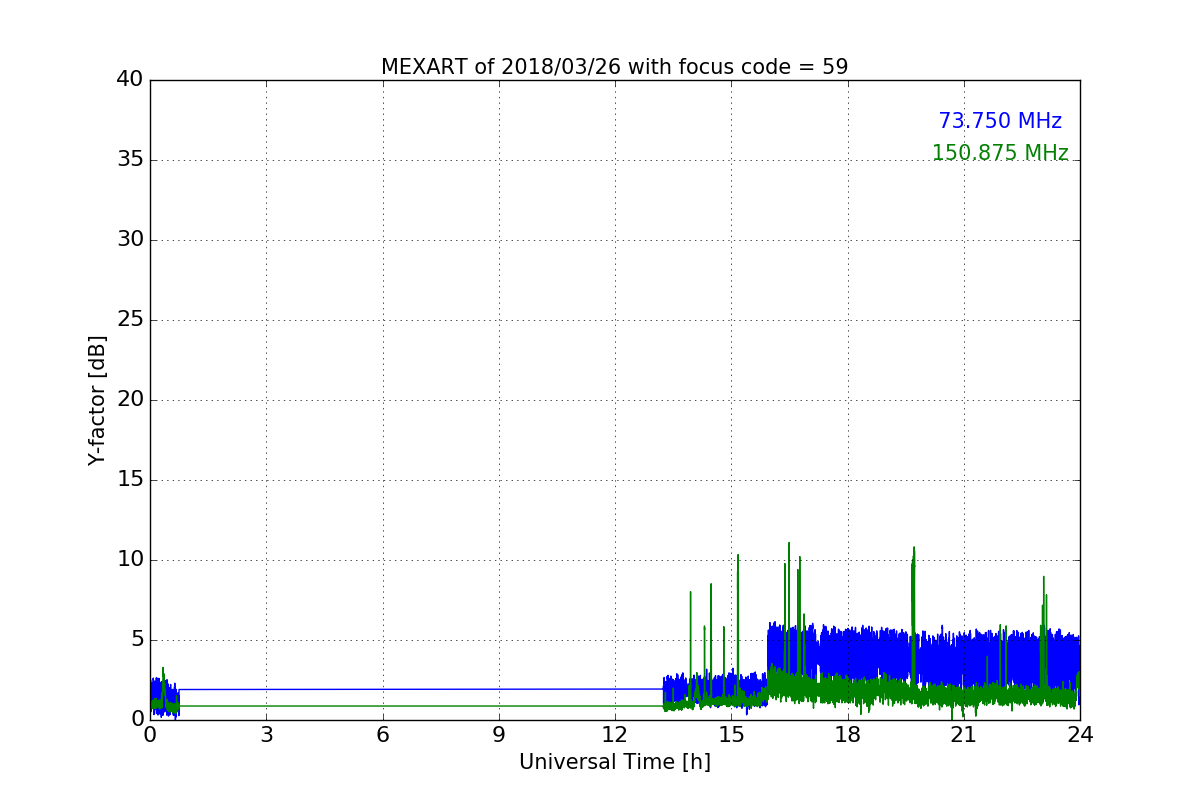Click x-axis tick value 9
1200x800 pixels.
499,735
